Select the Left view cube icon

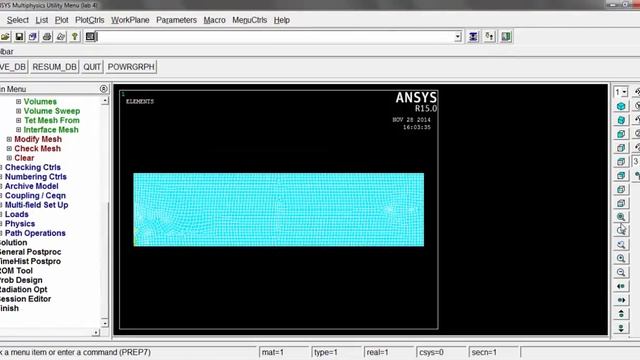coord(621,189)
